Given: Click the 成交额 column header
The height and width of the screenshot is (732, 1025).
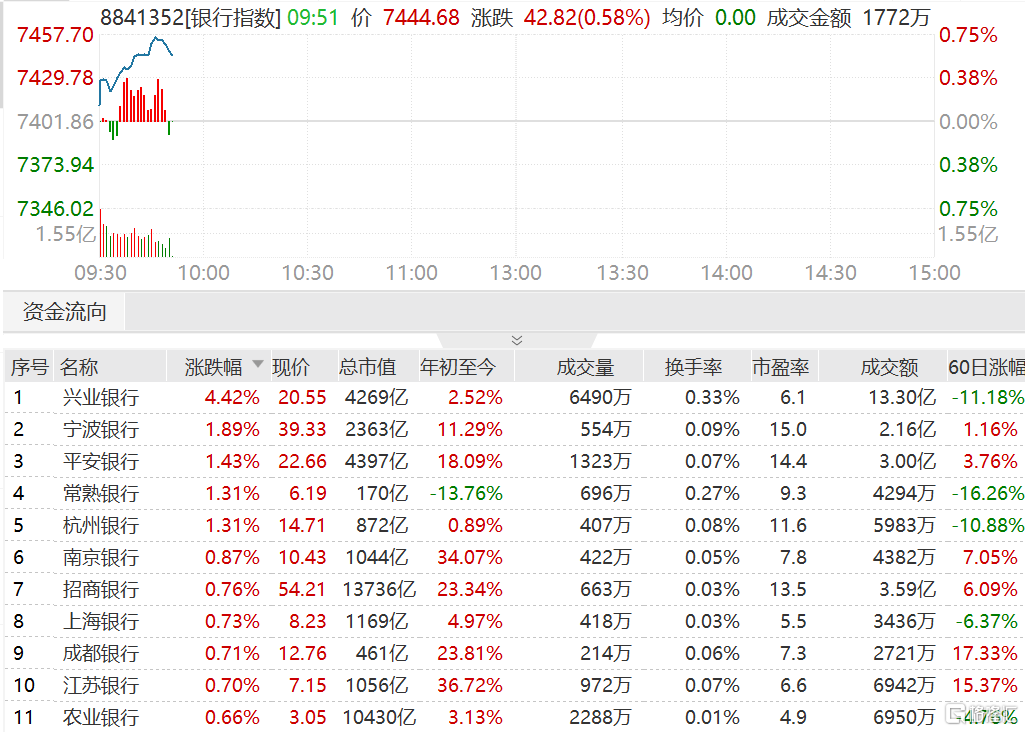Looking at the screenshot, I should 889,367.
